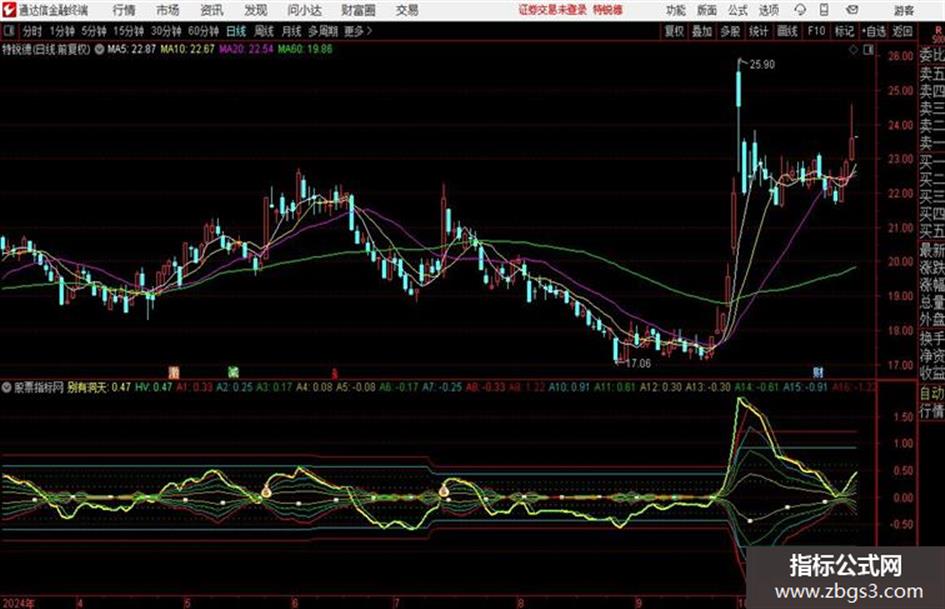Toggle the side panel icon at chart top-right
This screenshot has width=945, height=609.
[868, 51]
